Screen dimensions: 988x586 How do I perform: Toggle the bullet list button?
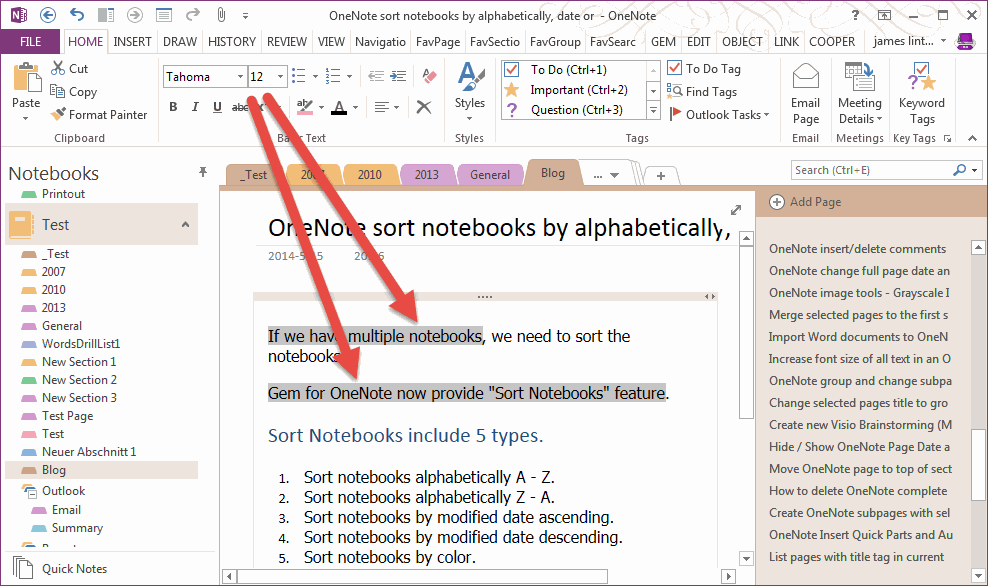[299, 76]
